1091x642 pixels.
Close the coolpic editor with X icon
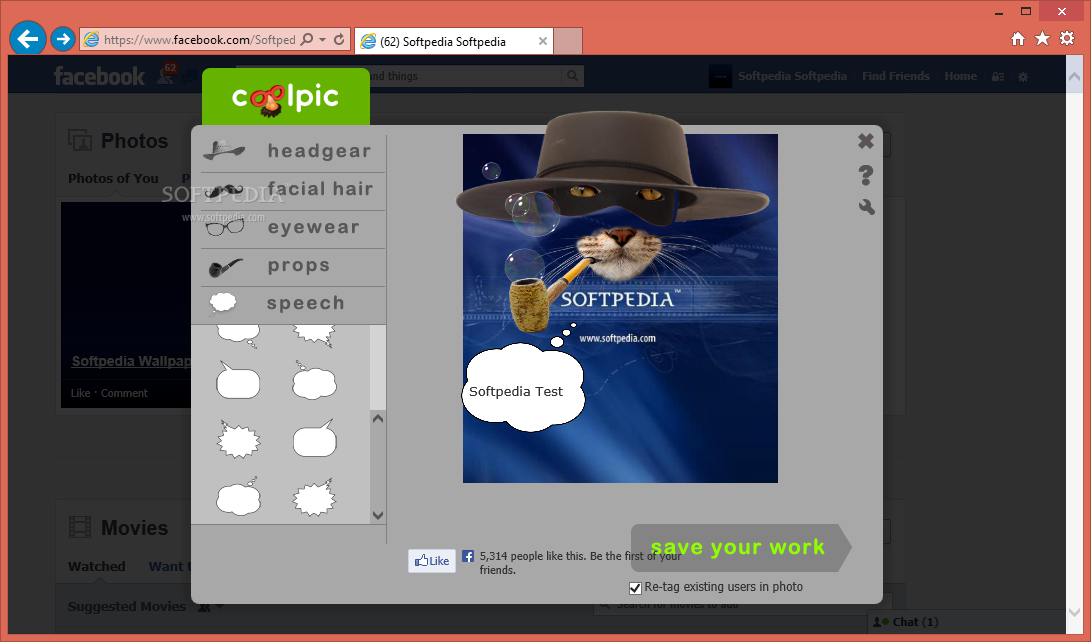tap(866, 141)
